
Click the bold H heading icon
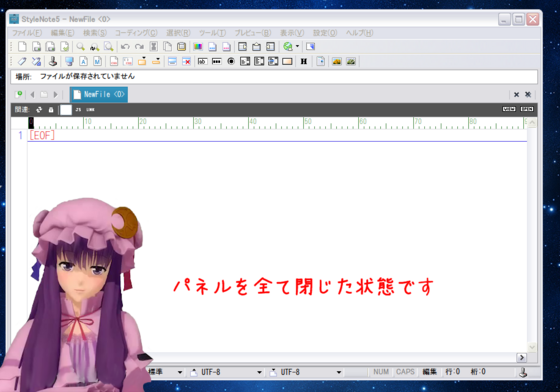click(x=304, y=61)
